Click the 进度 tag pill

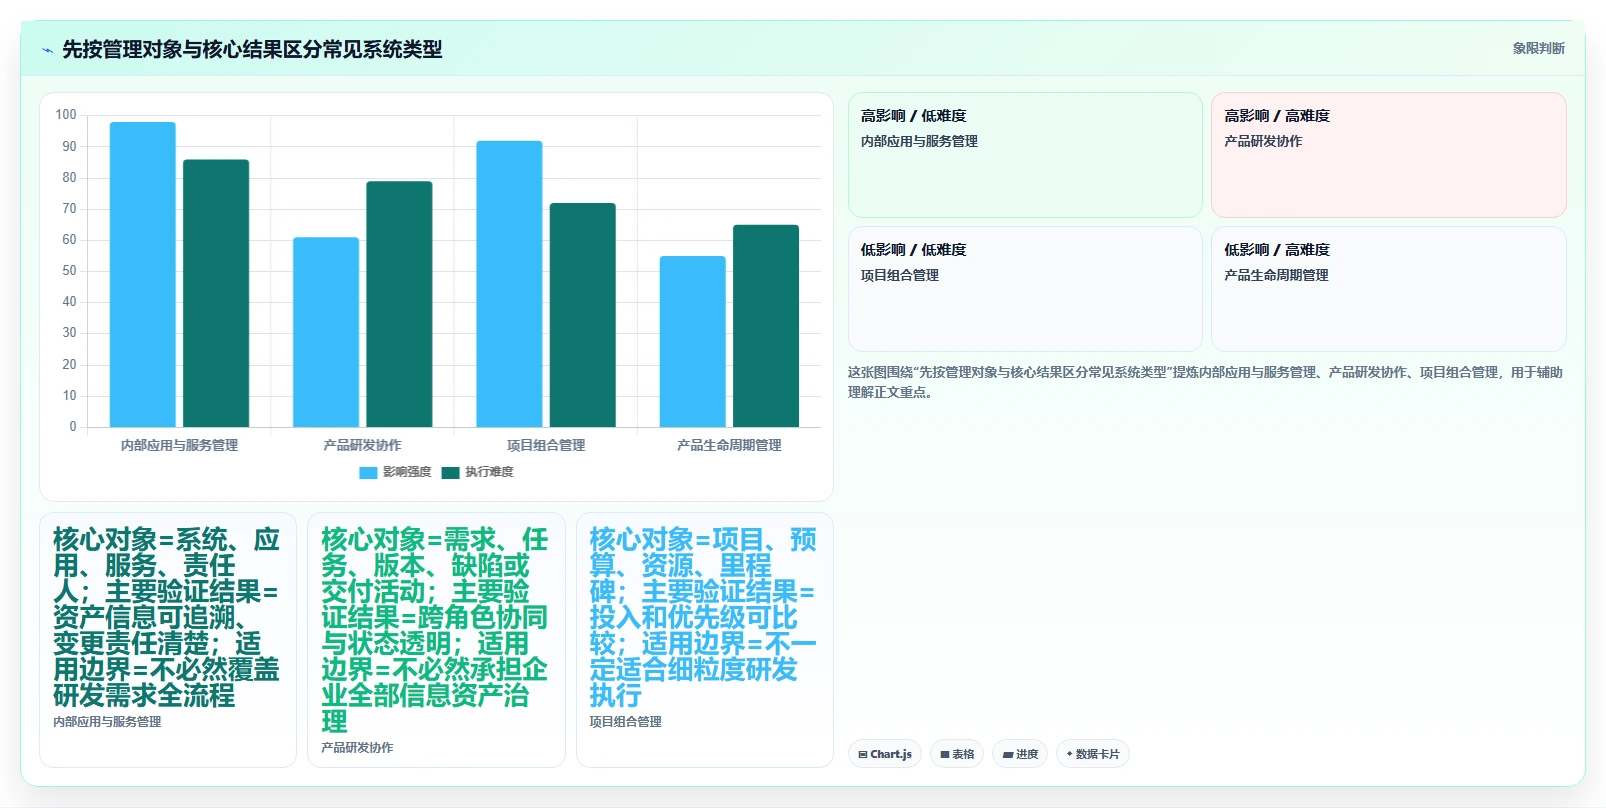1020,754
